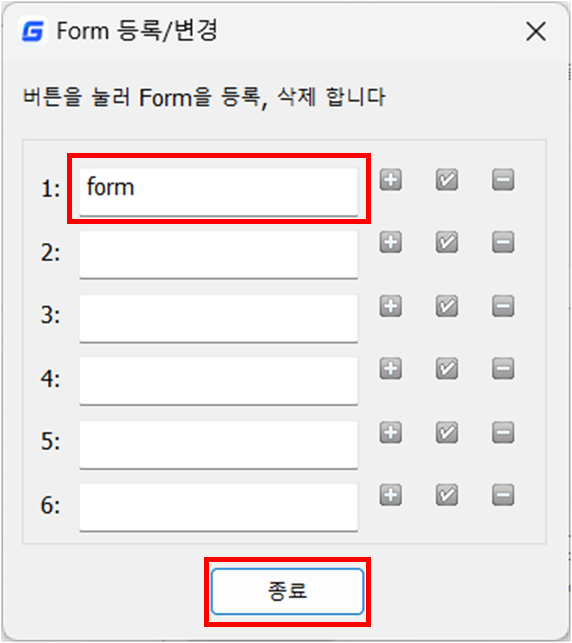
Task: Click the checkmark icon for form slot 1
Action: click(447, 180)
